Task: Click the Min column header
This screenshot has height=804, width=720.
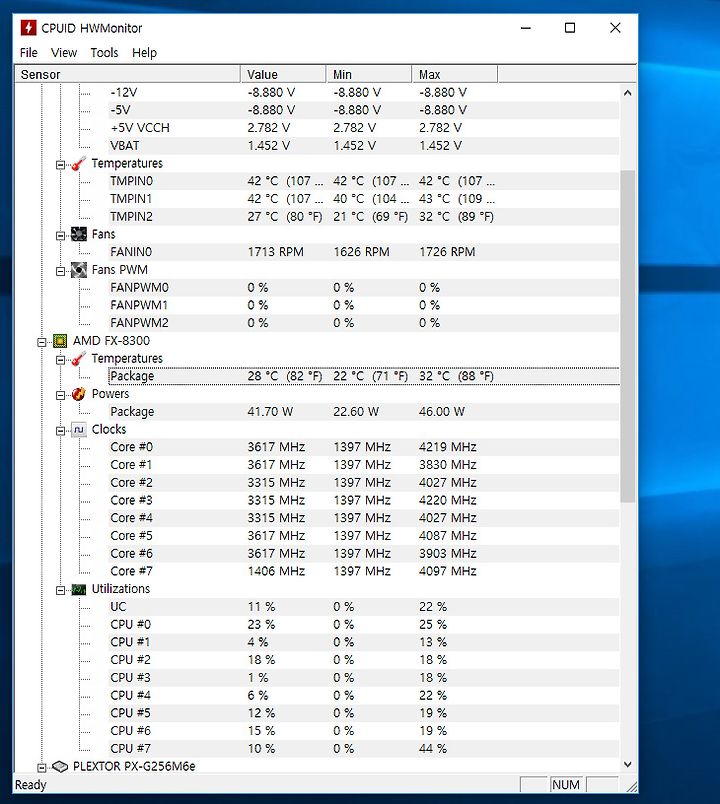Action: [369, 74]
